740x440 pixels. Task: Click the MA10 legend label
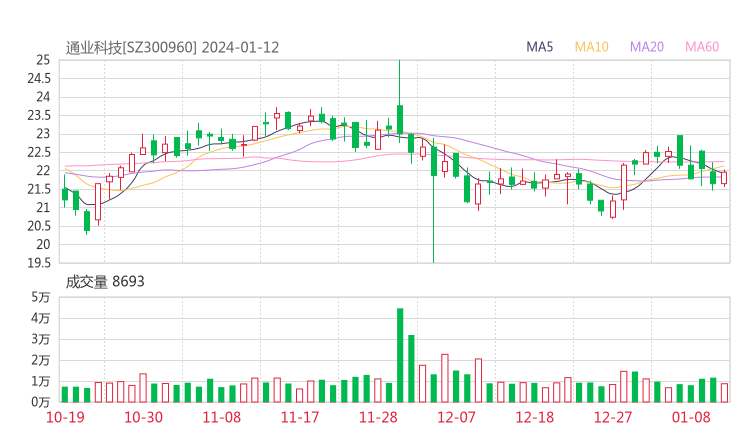[591, 47]
